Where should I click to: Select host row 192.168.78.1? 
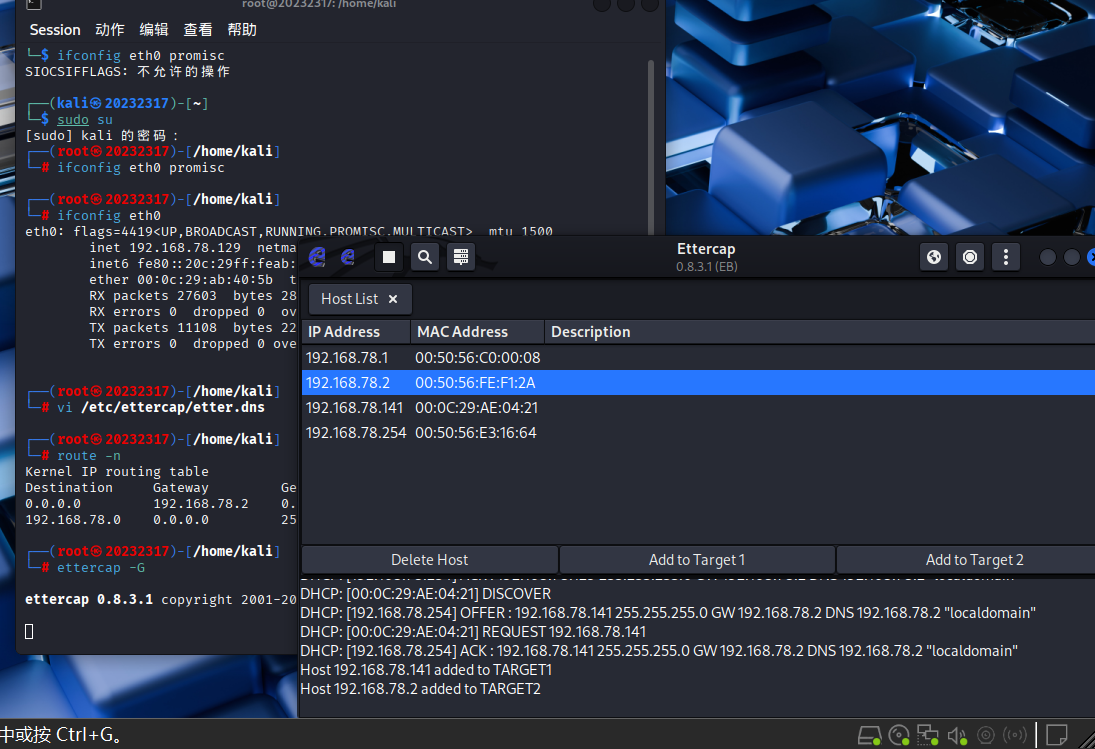coord(698,357)
